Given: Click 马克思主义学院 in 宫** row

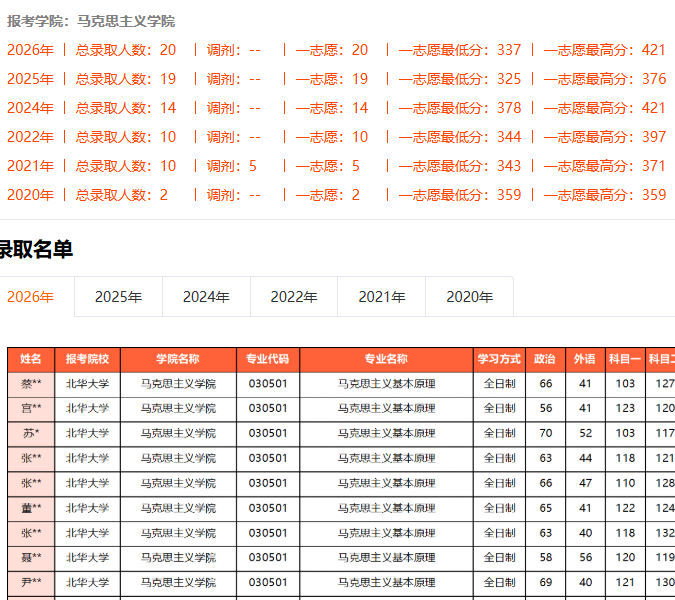Looking at the screenshot, I should point(178,408).
